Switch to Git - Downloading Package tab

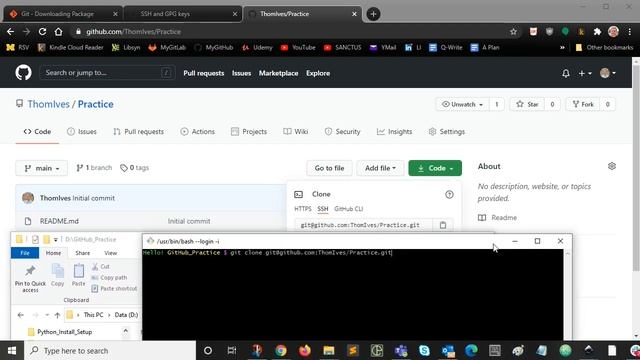(63, 14)
